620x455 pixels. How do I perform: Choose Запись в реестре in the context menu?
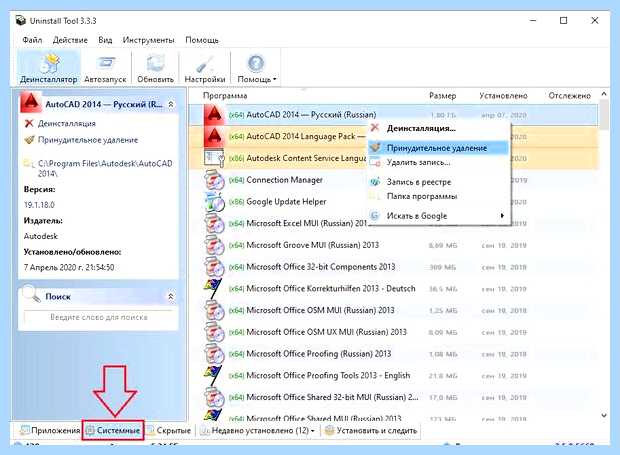tap(438, 182)
